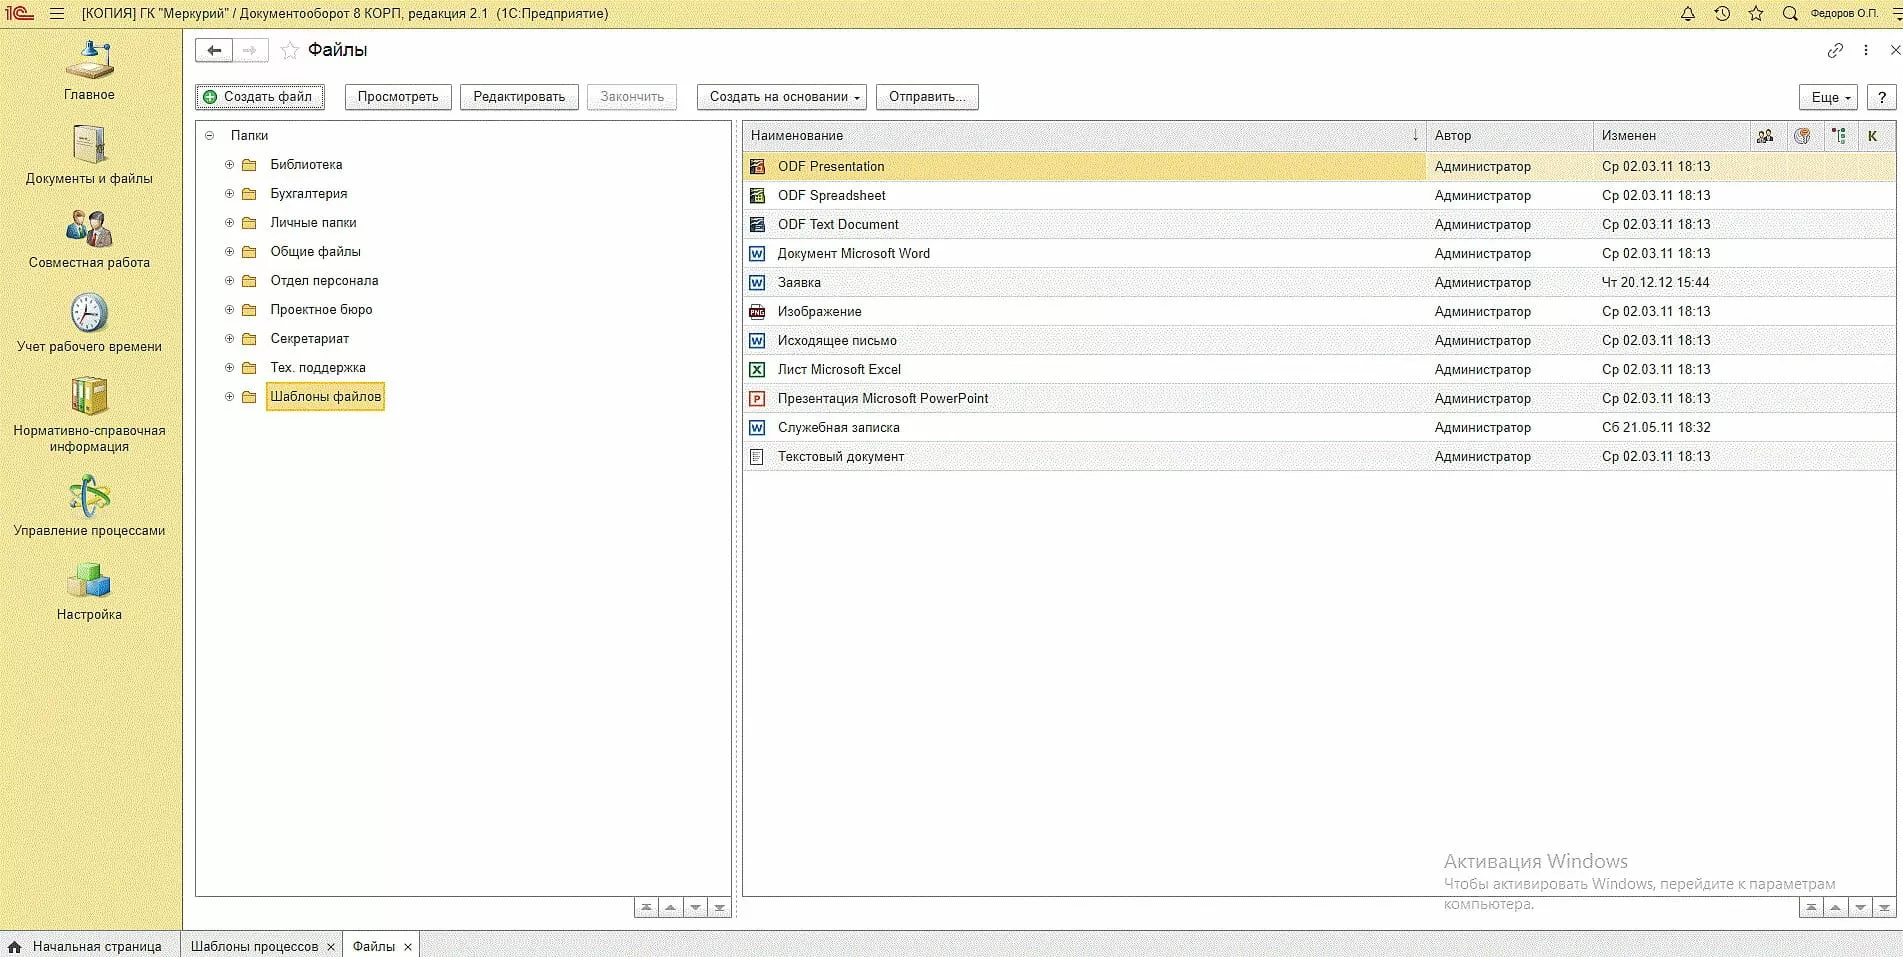Go back with the left arrow button
Viewport: 1903px width, 957px height.
214,50
